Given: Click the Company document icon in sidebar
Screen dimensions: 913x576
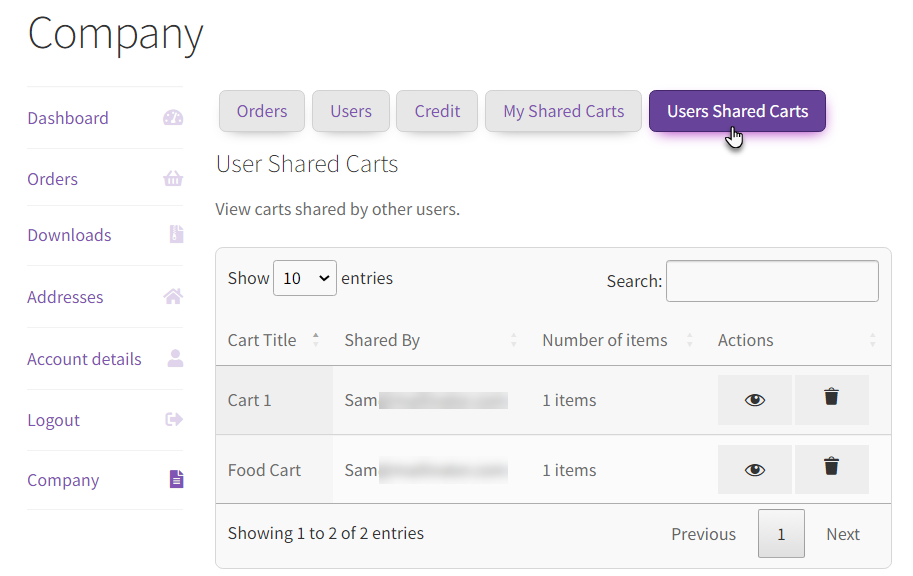Looking at the screenshot, I should click(176, 479).
